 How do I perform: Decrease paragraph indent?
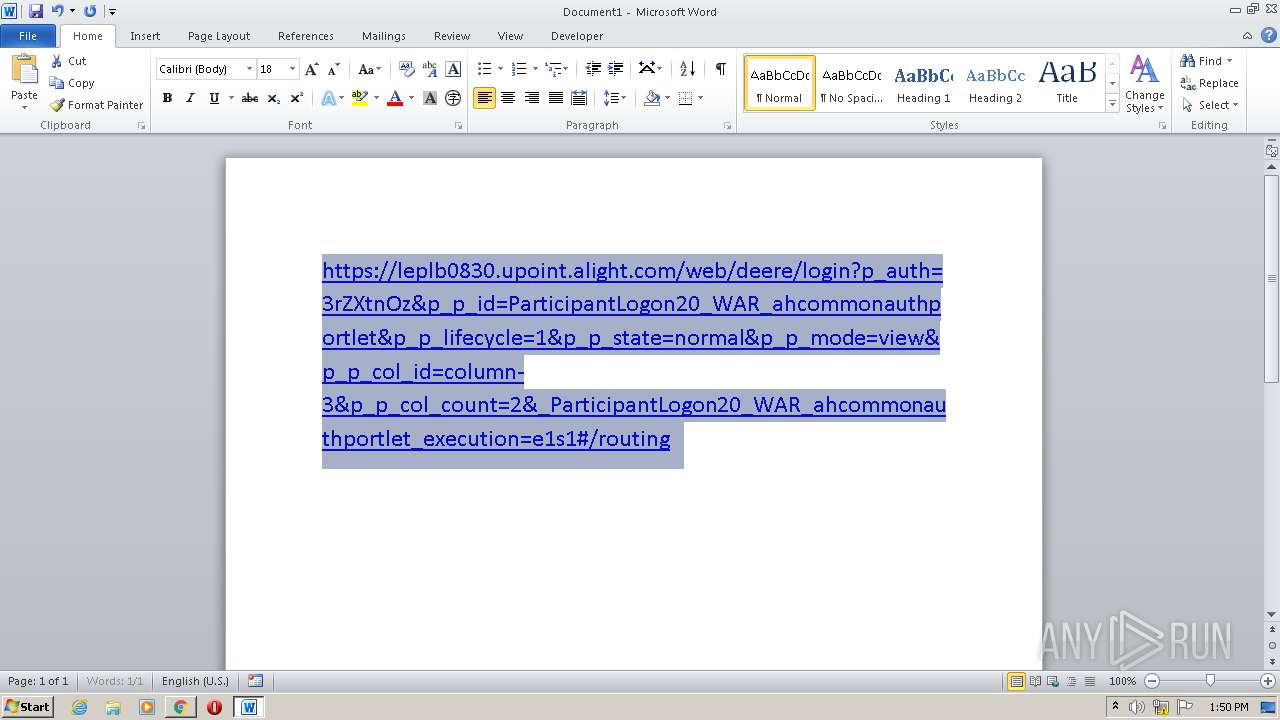(x=593, y=69)
